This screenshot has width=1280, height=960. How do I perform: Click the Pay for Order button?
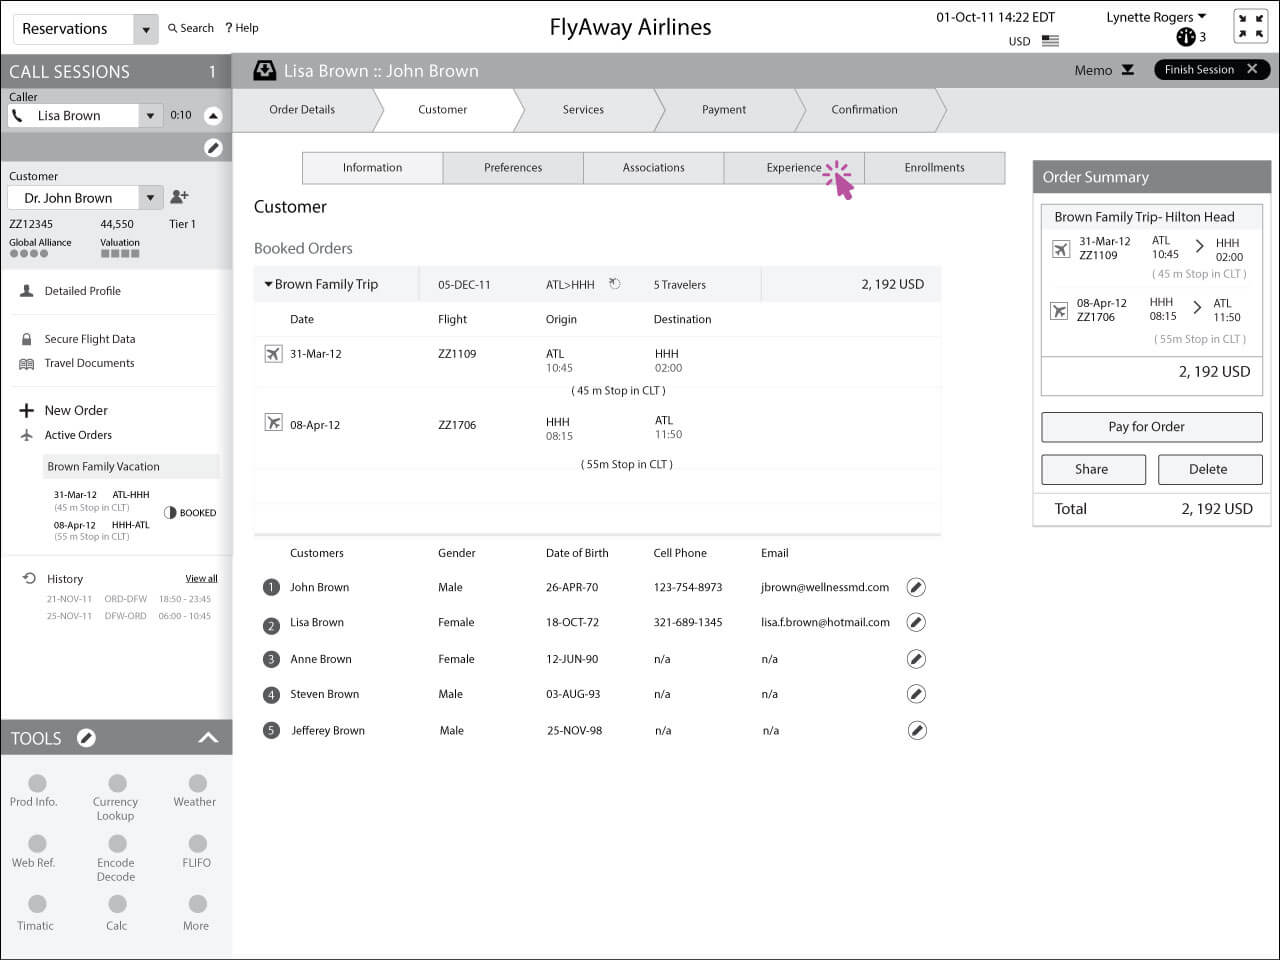(x=1151, y=427)
